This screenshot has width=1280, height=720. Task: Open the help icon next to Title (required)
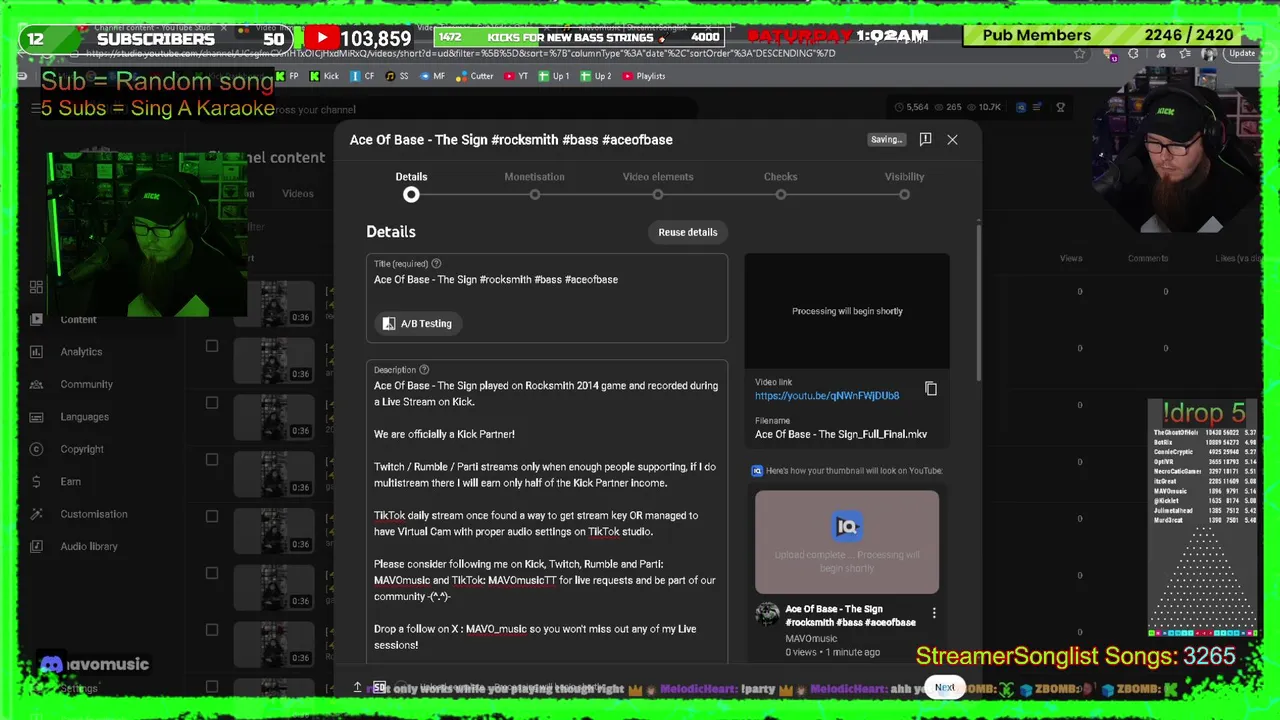click(x=436, y=264)
